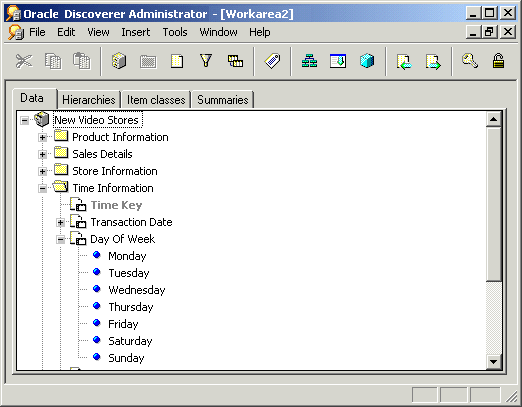Viewport: 522px width, 407px height.
Task: Expand the Store Information folder
Action: [42, 172]
